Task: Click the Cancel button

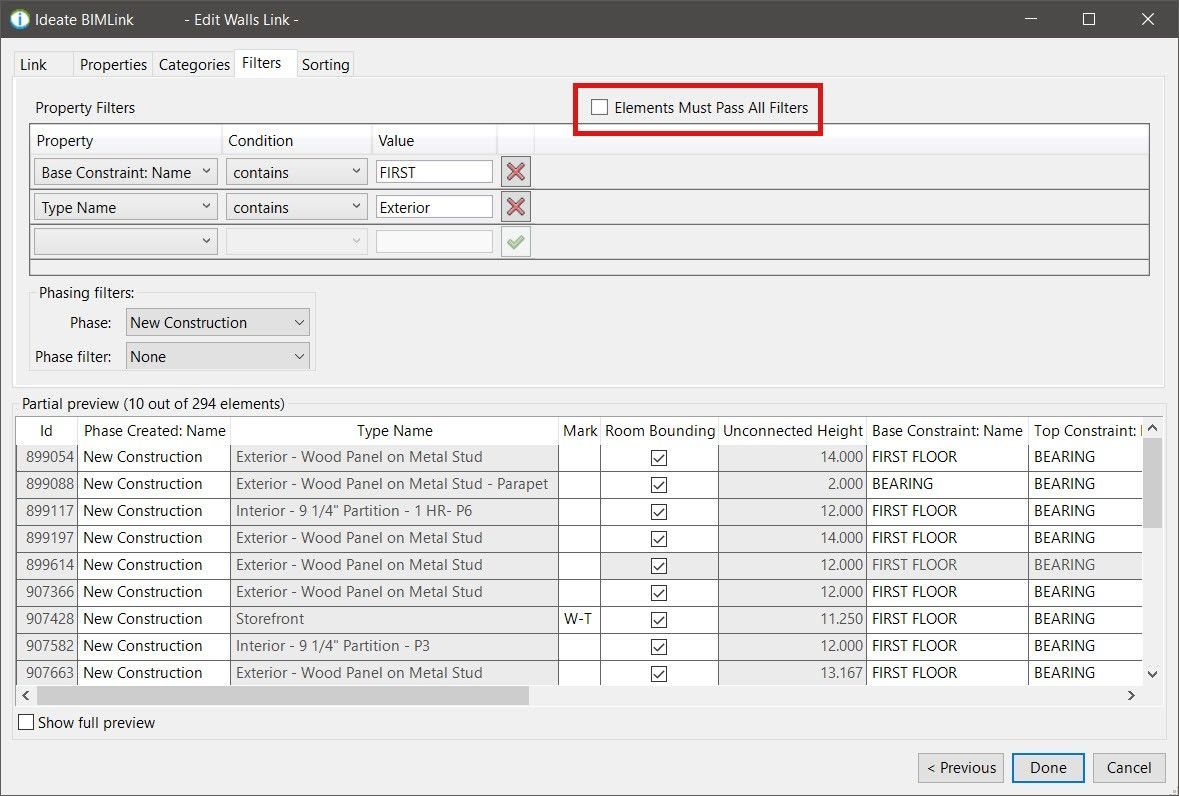Action: click(1129, 767)
